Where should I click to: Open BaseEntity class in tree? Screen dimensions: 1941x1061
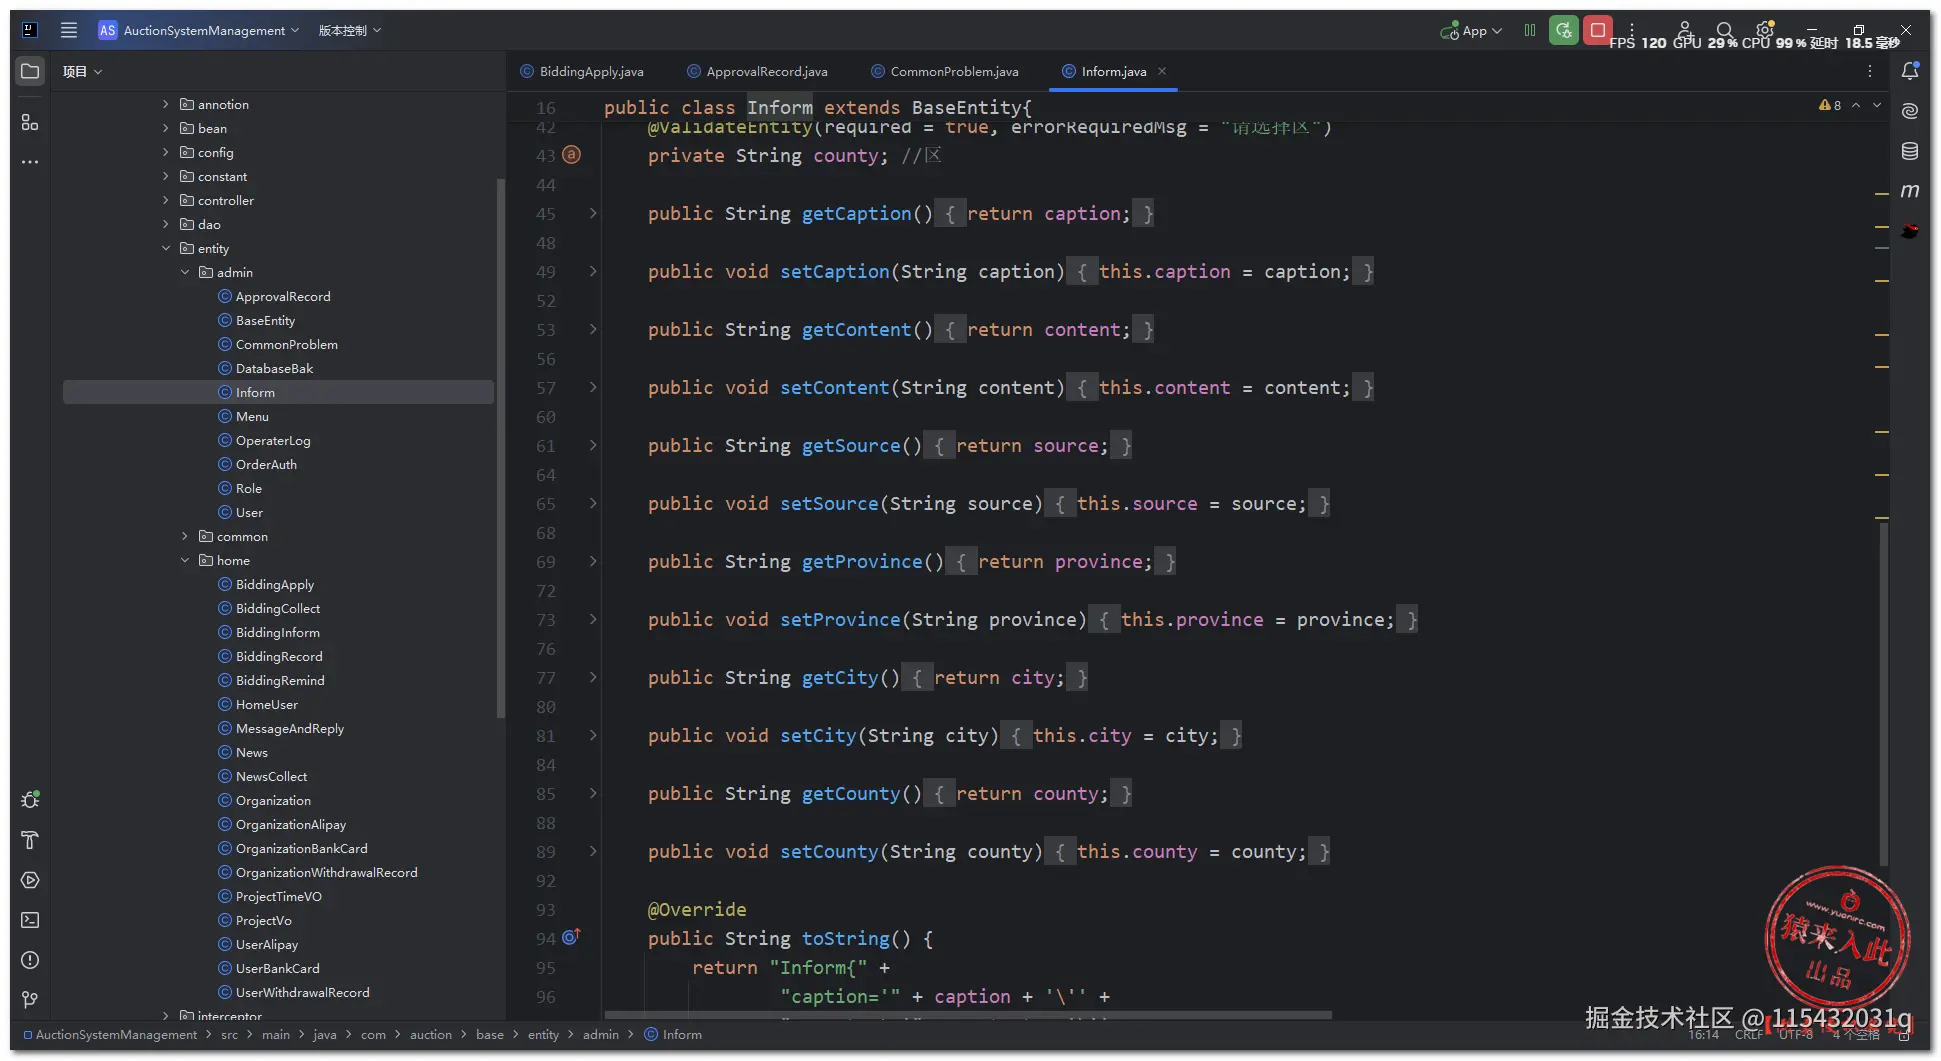pyautogui.click(x=265, y=320)
